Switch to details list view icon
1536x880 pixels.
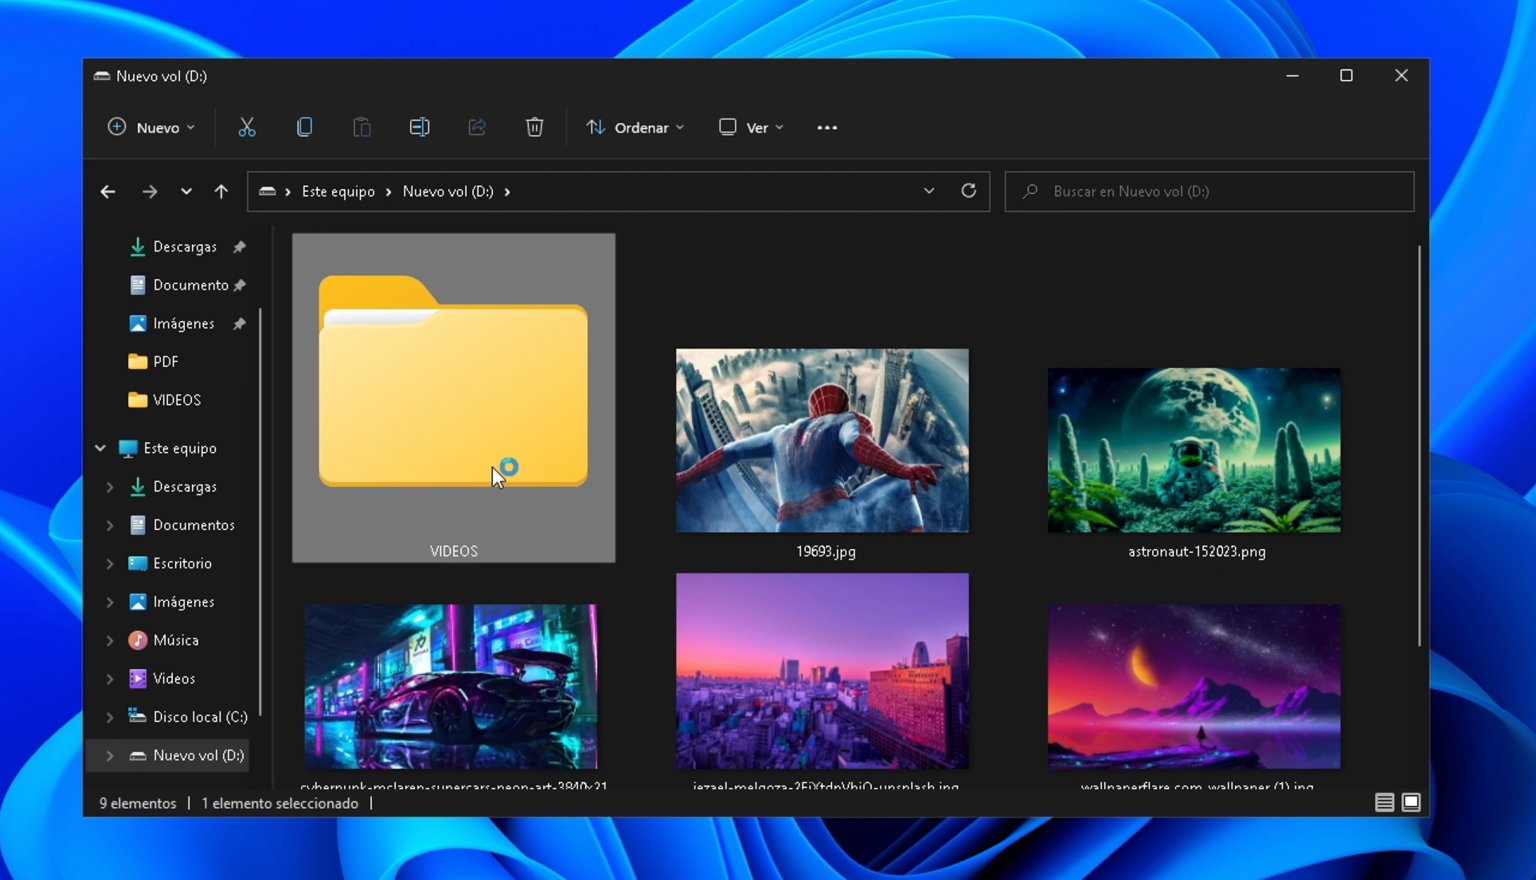click(1384, 802)
